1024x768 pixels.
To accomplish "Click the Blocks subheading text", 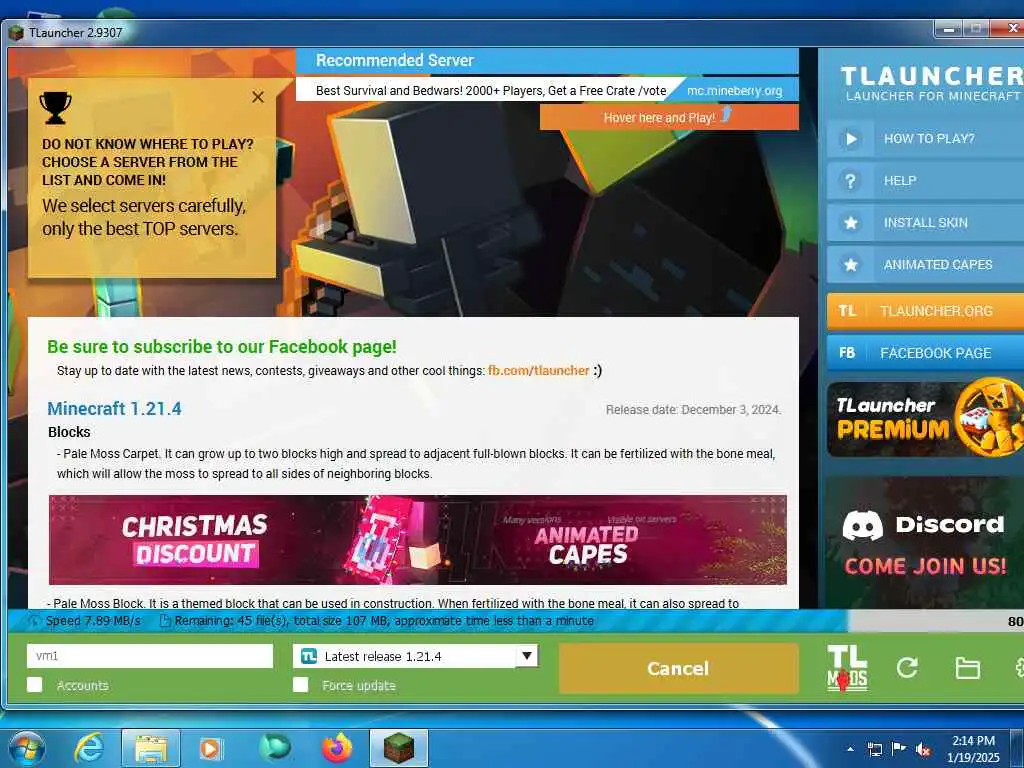I will pos(69,432).
